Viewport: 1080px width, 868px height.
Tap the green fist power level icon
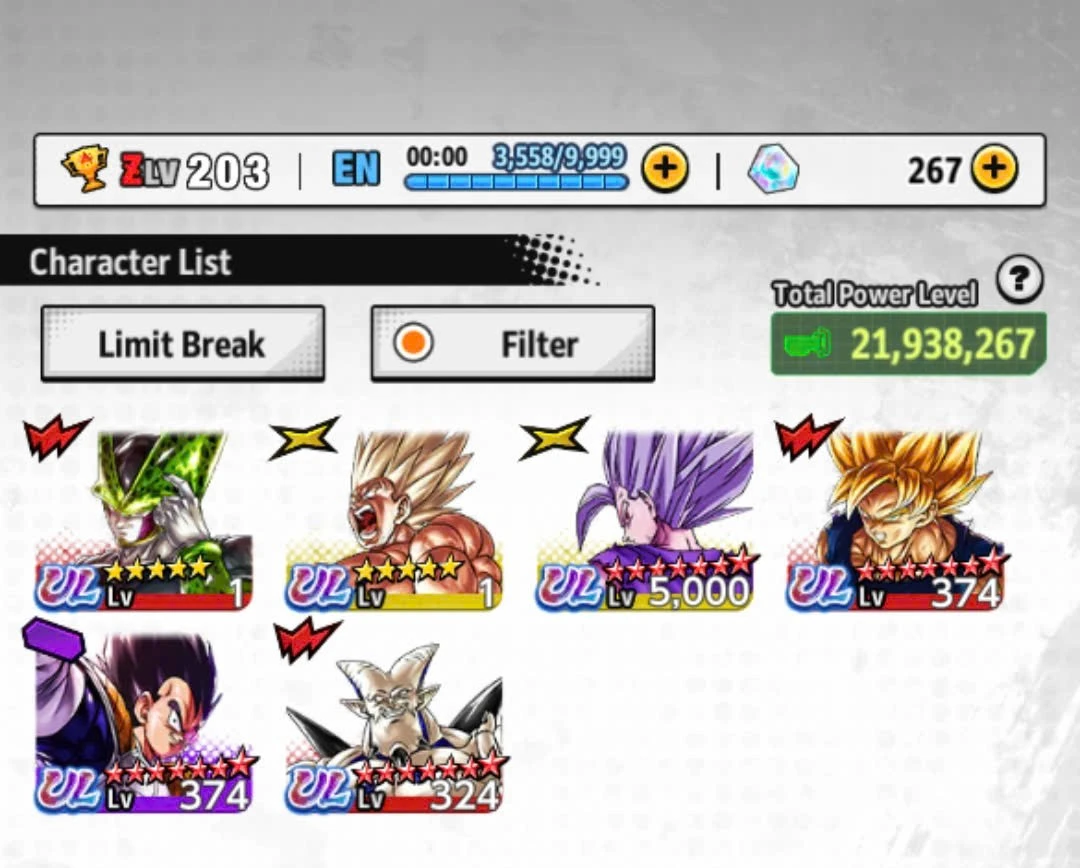tap(809, 343)
